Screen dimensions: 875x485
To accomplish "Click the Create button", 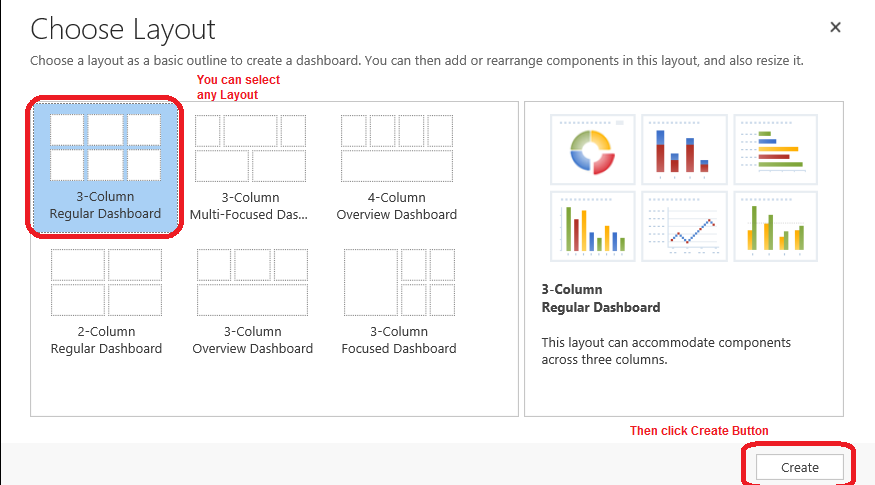I will pyautogui.click(x=800, y=467).
